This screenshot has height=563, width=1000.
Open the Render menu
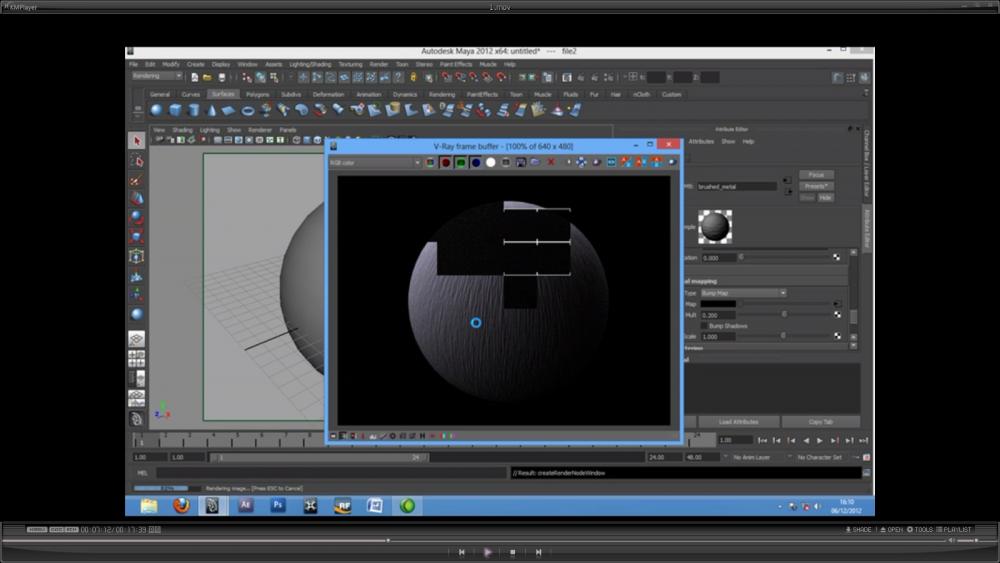(379, 64)
